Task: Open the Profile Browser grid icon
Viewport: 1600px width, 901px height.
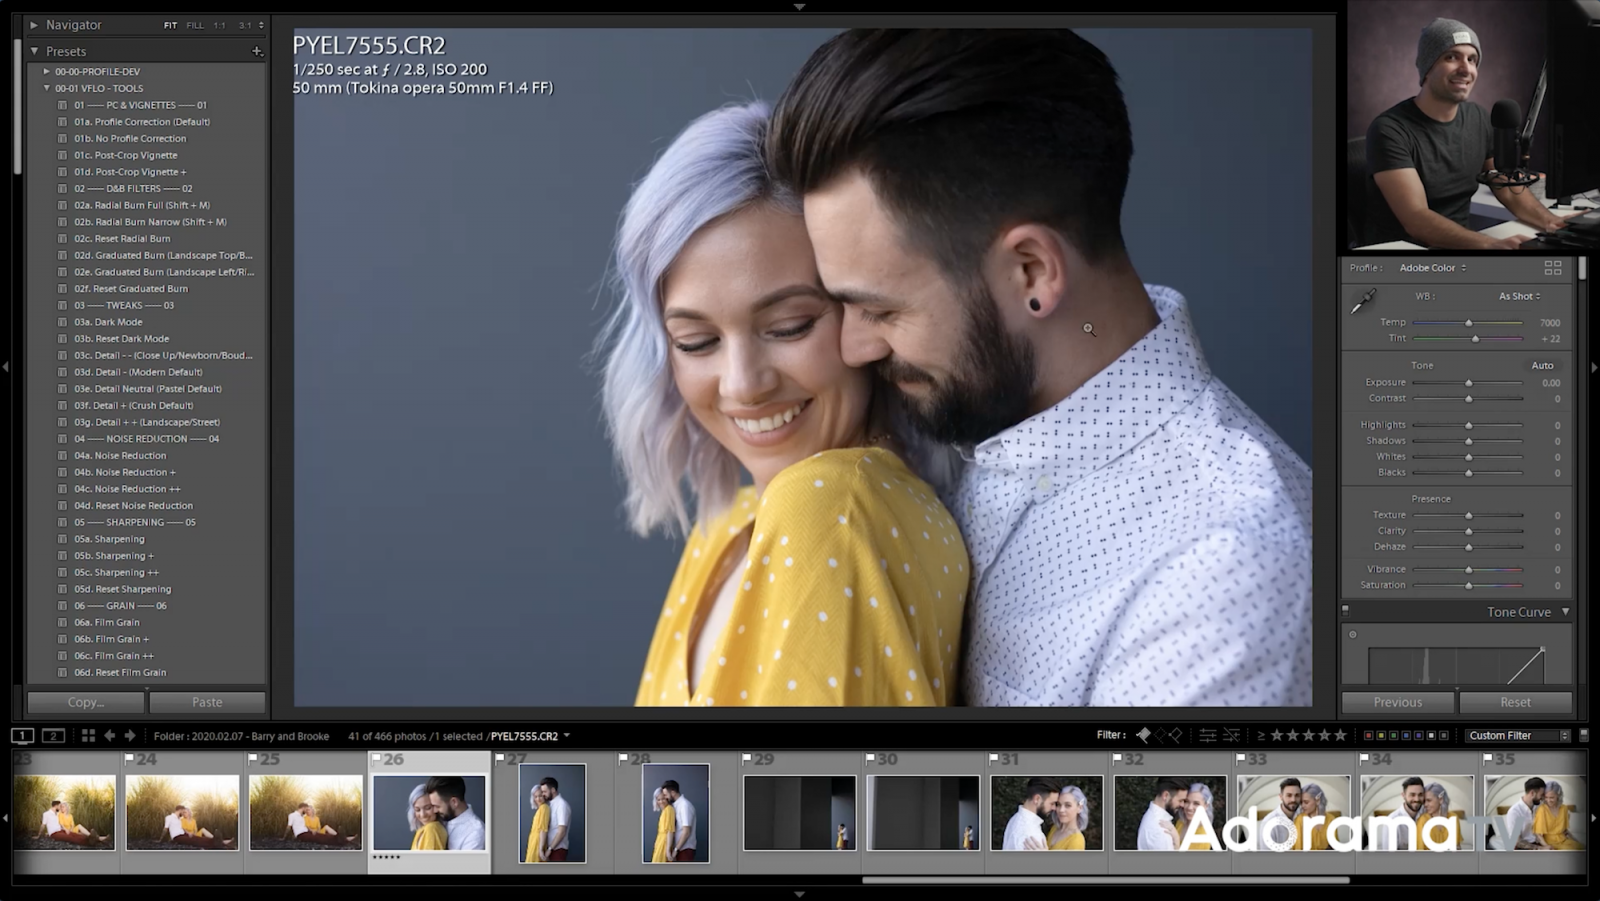Action: click(1553, 267)
